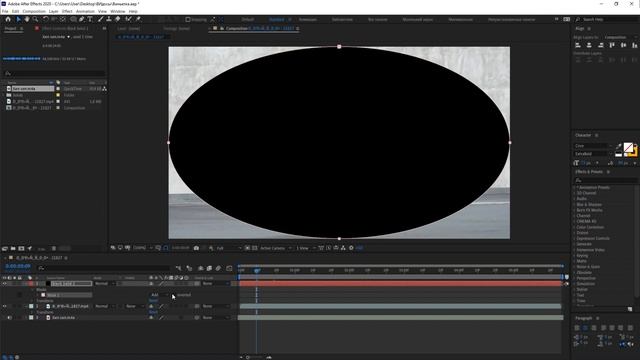
Task: Select the Brush tool
Action: [101, 19]
